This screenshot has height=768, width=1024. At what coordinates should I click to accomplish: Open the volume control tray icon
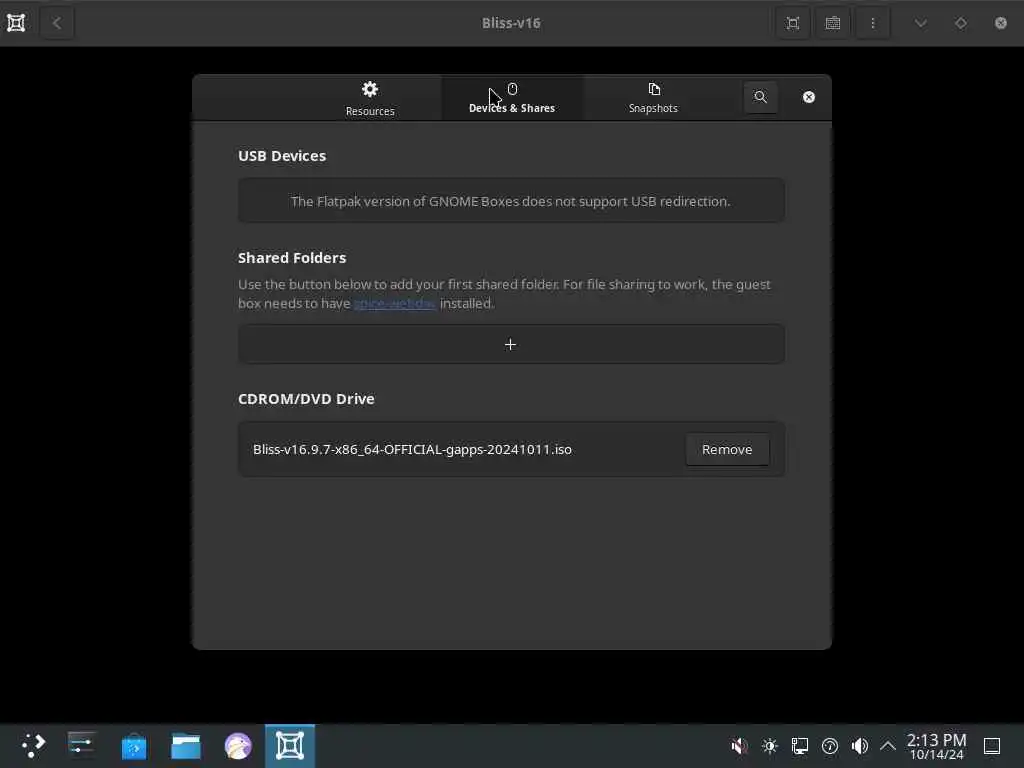pyautogui.click(x=859, y=746)
